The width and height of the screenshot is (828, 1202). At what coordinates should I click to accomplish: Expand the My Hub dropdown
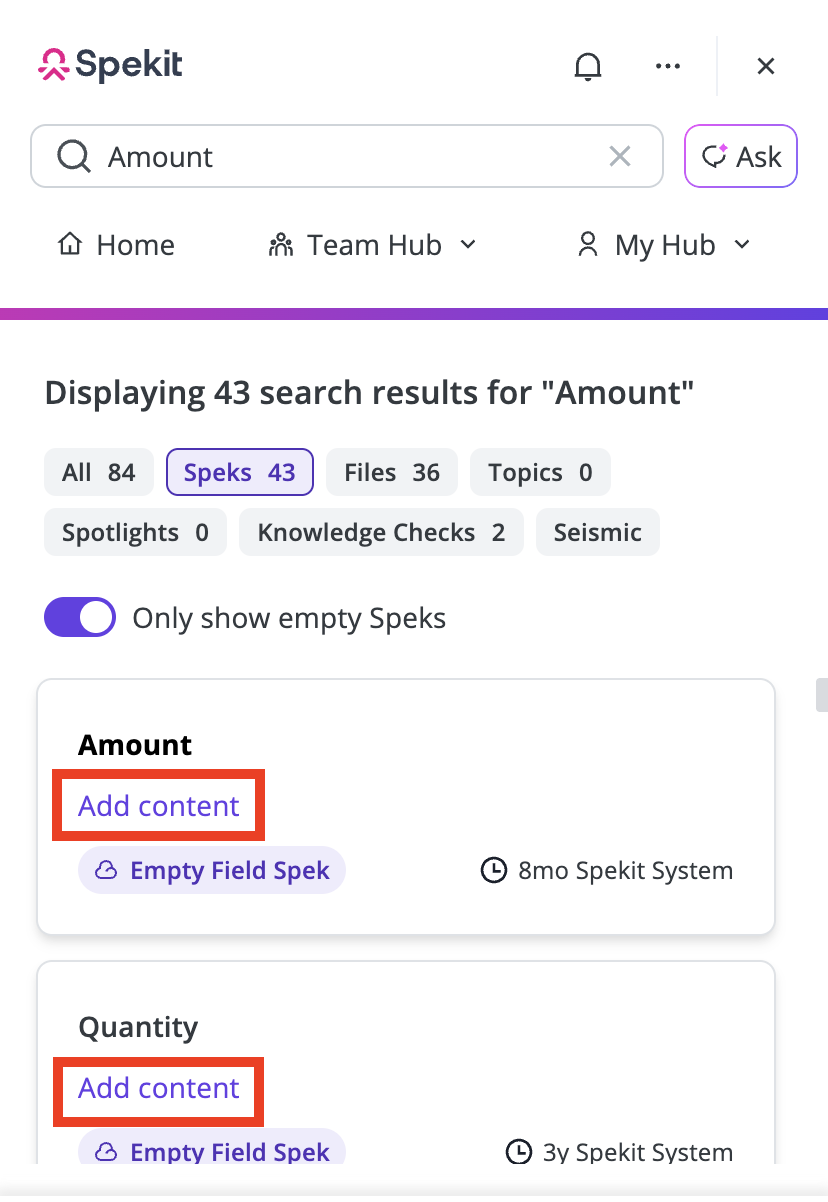pyautogui.click(x=664, y=245)
